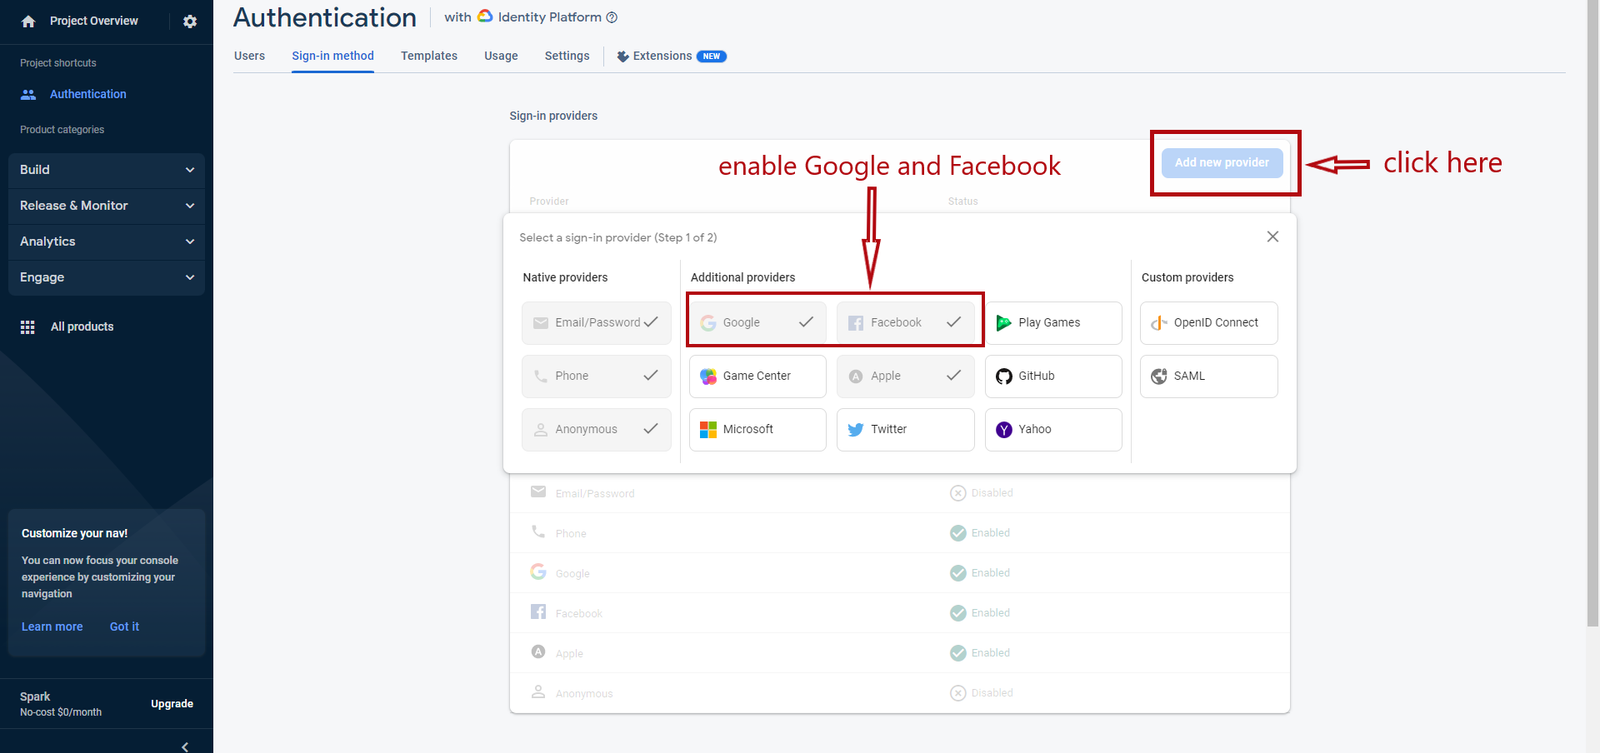Viewport: 1600px width, 753px height.
Task: Select the SAML provider
Action: (x=1209, y=376)
